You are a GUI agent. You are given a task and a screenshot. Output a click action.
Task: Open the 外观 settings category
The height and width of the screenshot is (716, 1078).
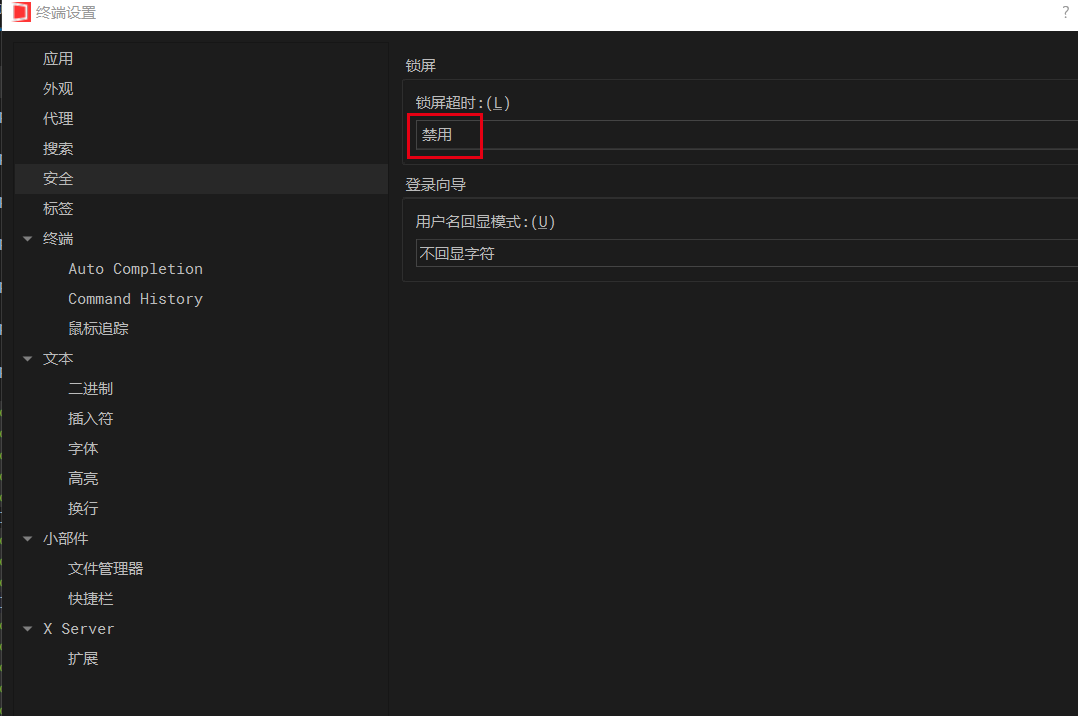(58, 89)
